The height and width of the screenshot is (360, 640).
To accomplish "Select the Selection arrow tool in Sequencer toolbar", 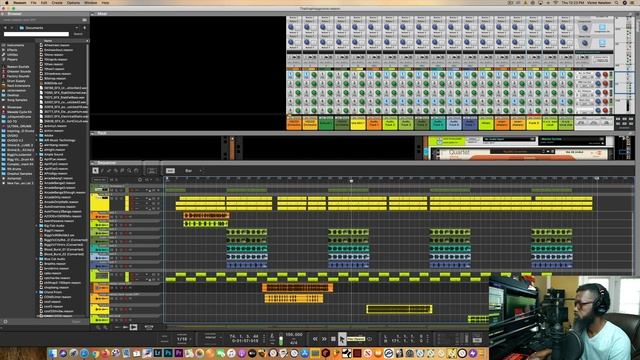I will click(95, 171).
